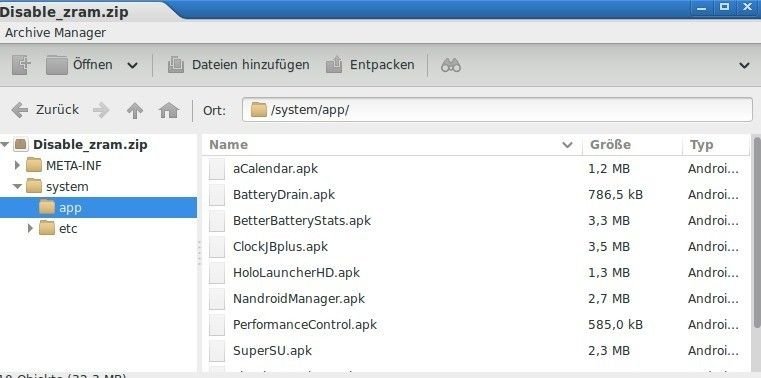The height and width of the screenshot is (378, 761).
Task: Open the Archive Manager menu
Action: [x=55, y=33]
